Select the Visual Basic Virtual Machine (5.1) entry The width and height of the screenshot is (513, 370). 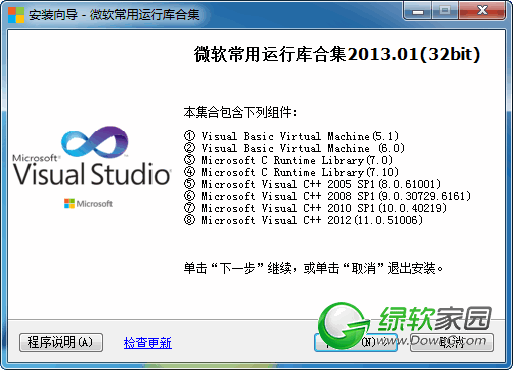click(x=291, y=136)
